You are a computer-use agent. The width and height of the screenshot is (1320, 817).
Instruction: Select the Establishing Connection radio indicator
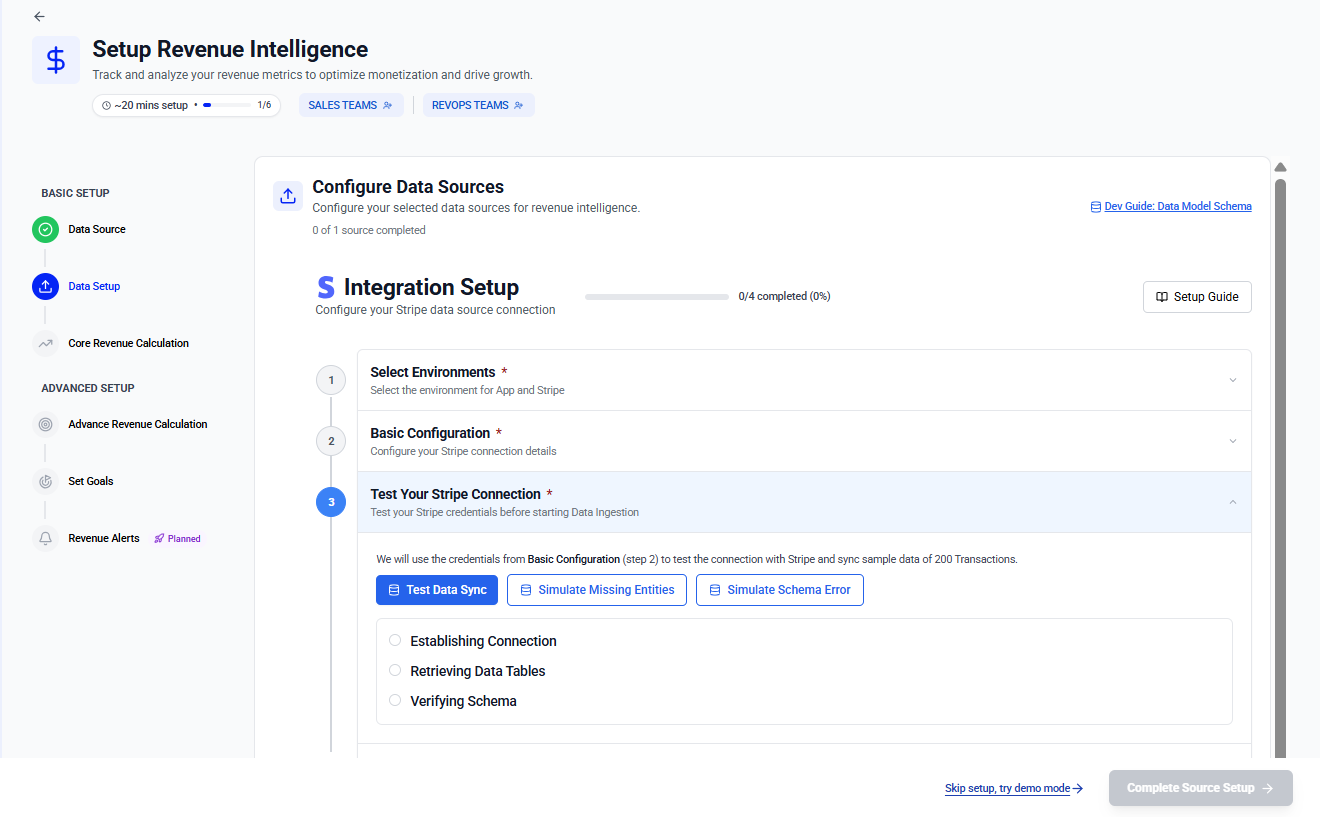395,639
